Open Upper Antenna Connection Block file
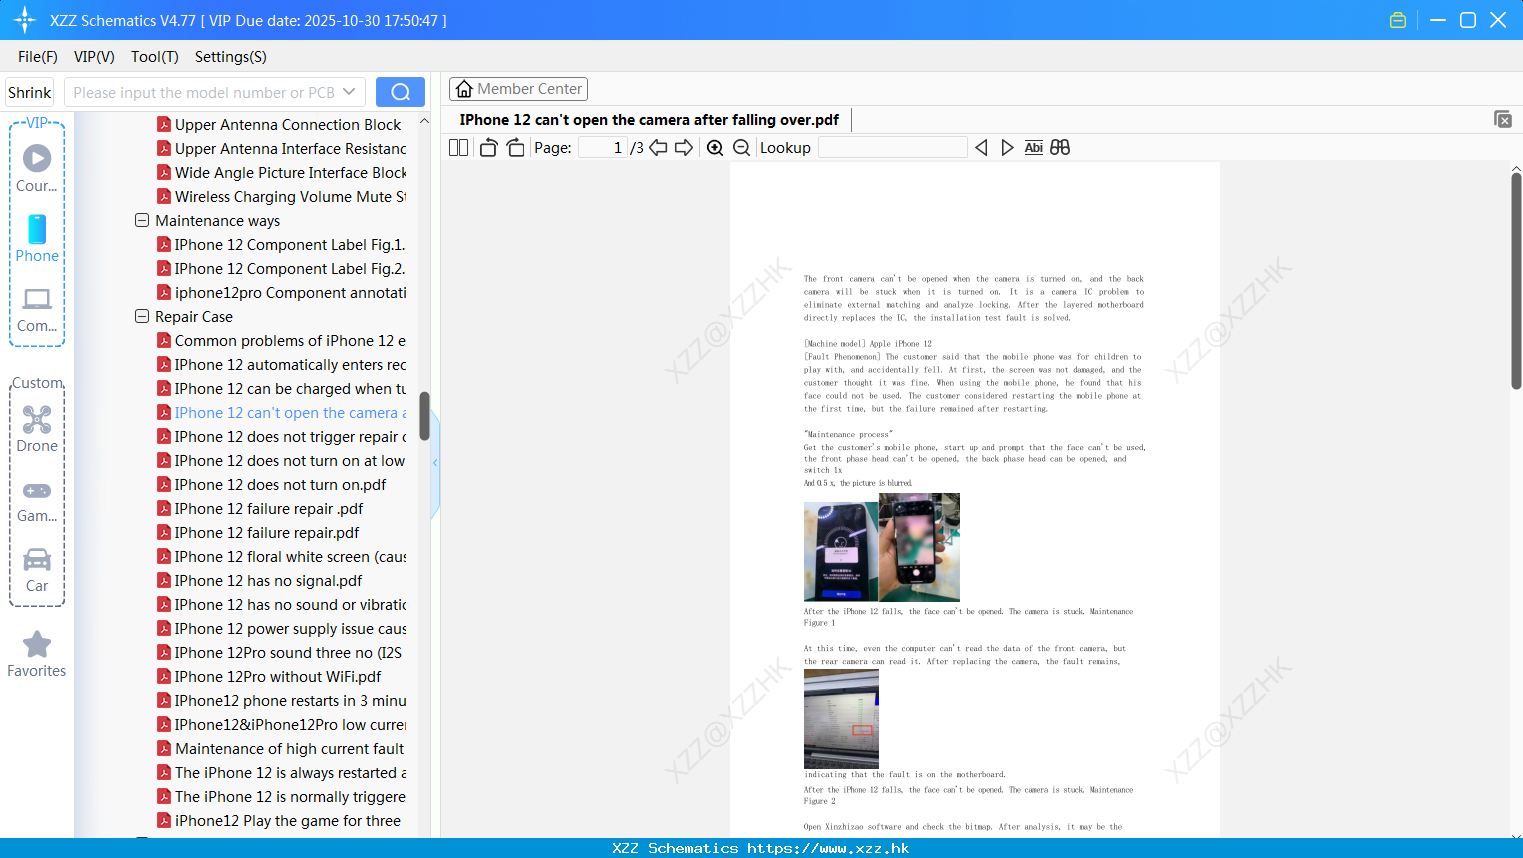 [x=279, y=124]
